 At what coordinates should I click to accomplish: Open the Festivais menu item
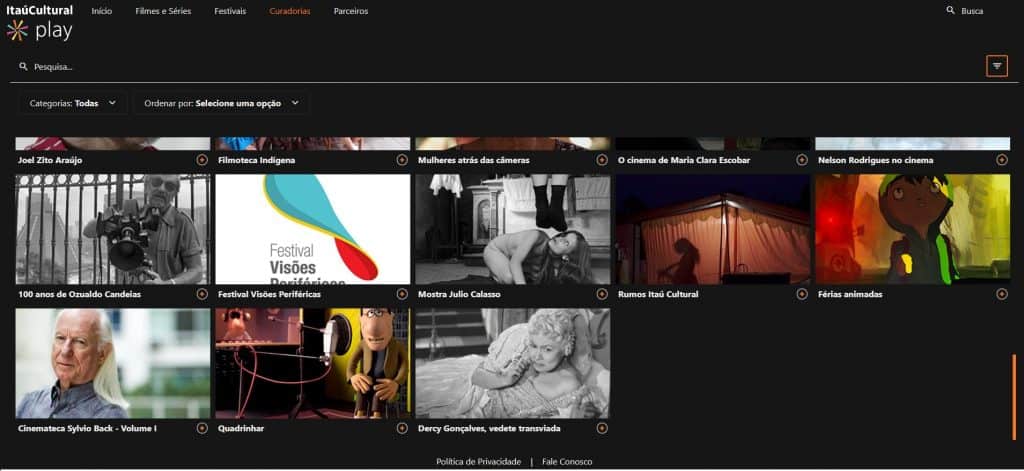[x=230, y=11]
